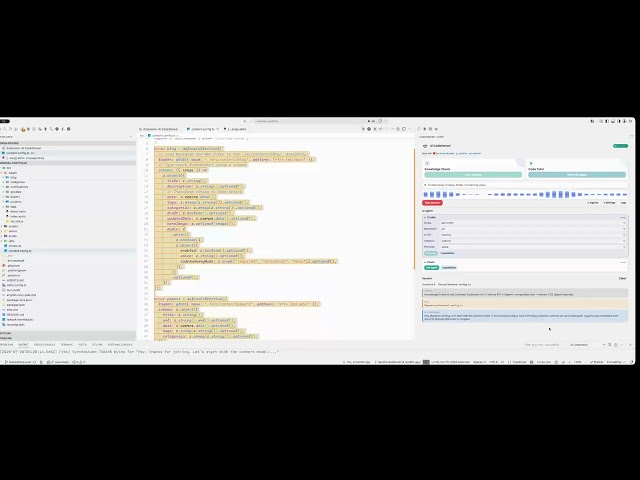Open the Model dropdown in Coder section

(533, 223)
